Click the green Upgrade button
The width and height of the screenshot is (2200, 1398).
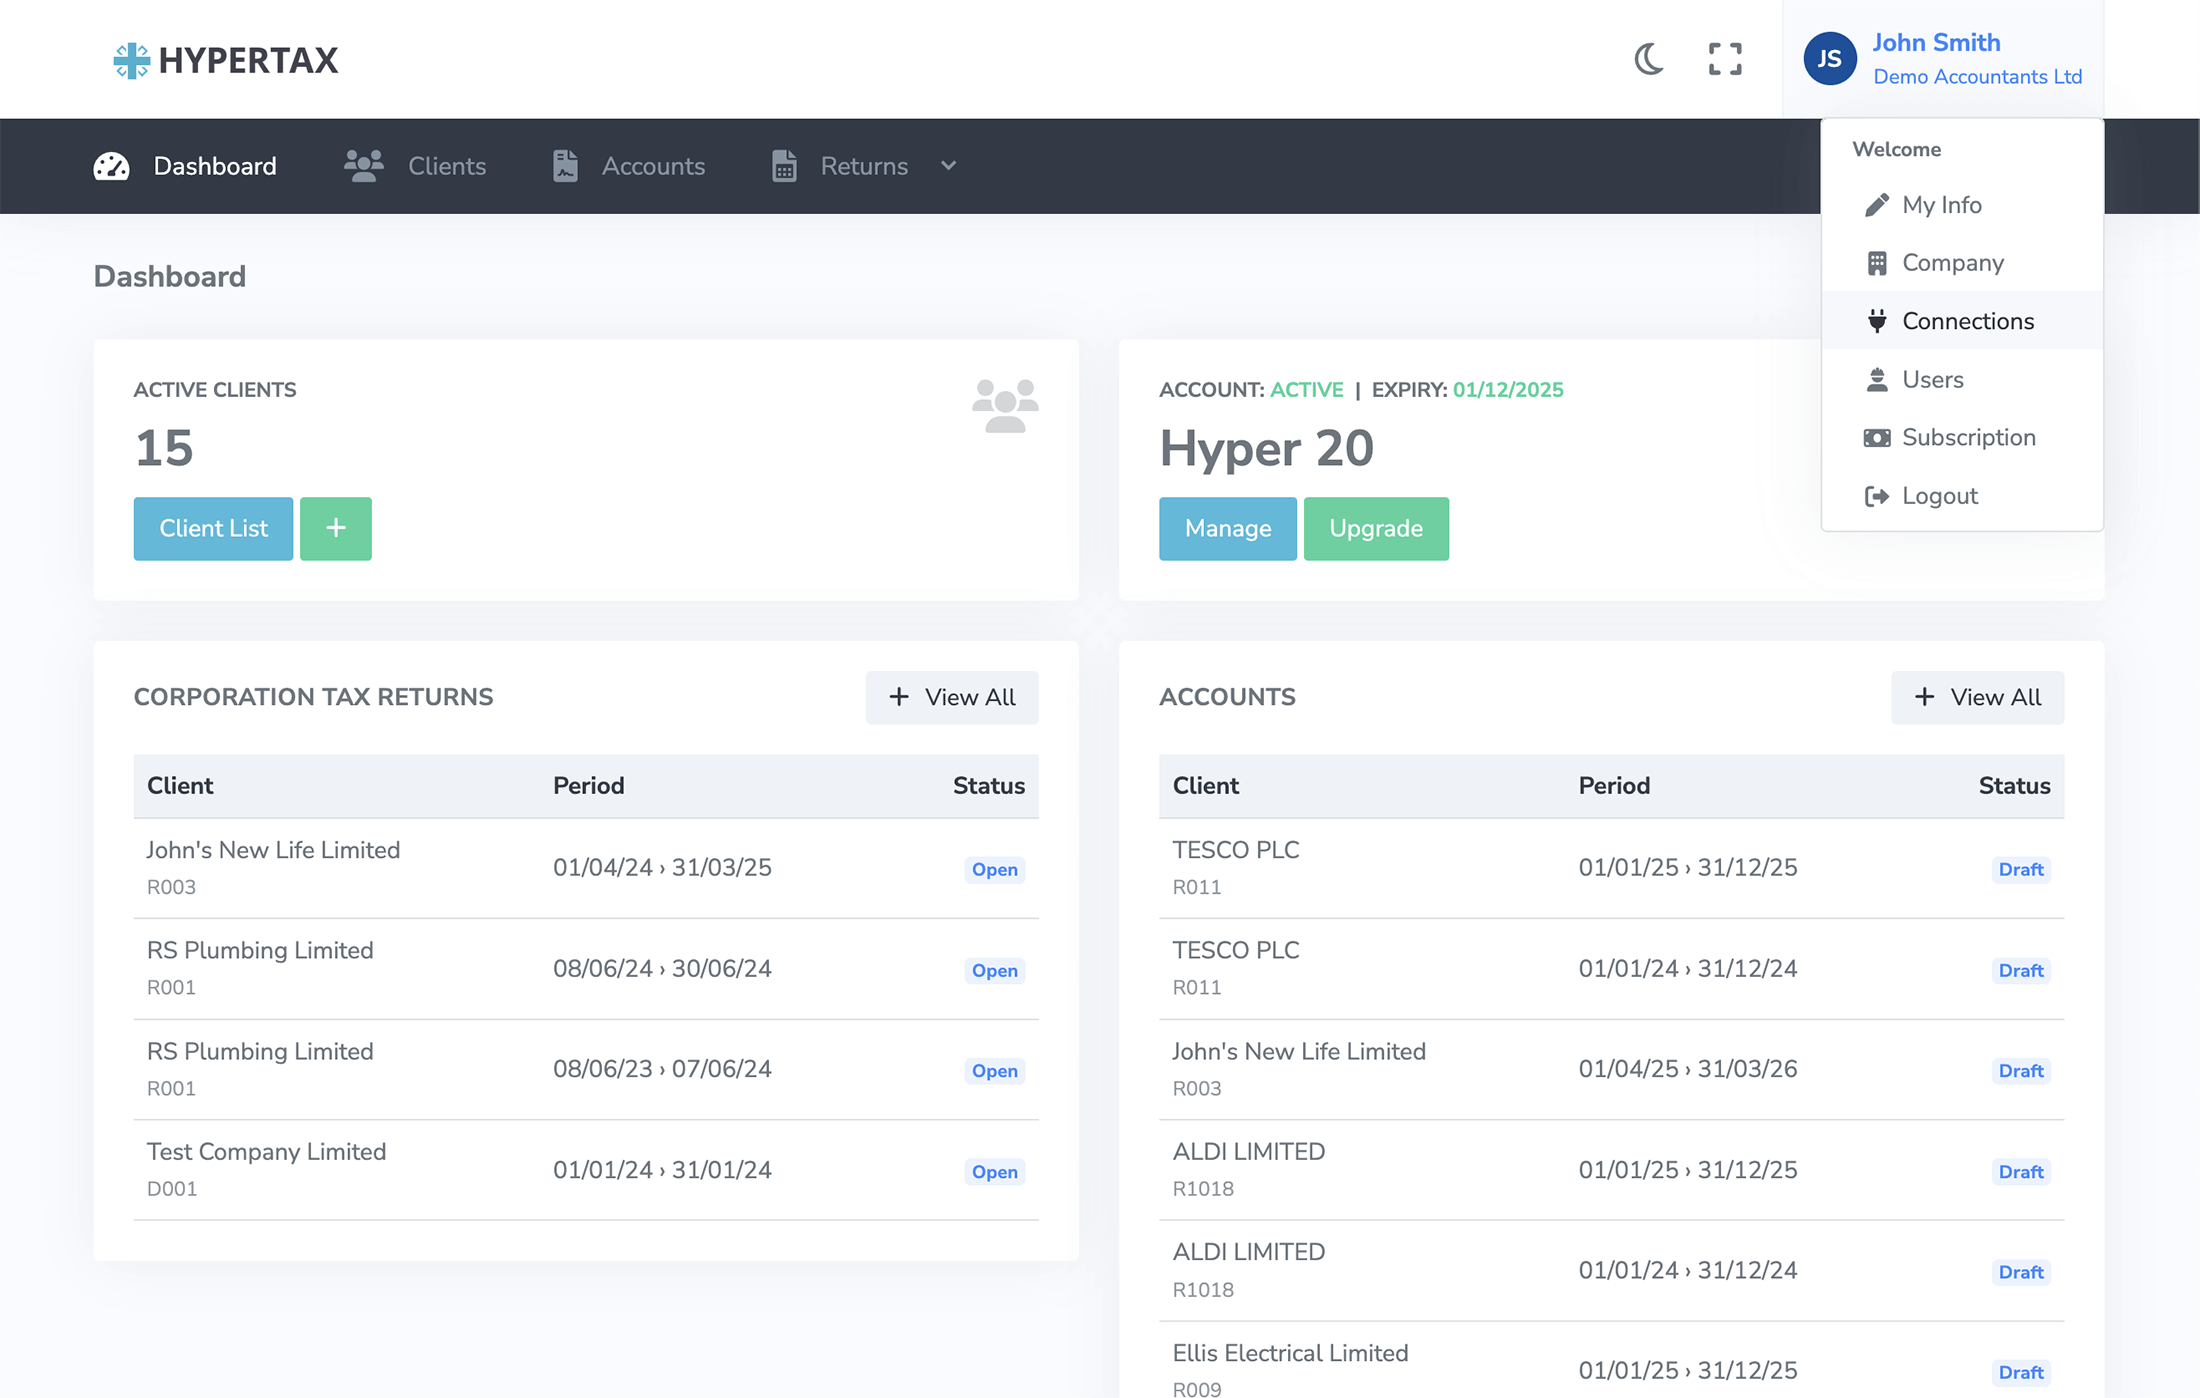[x=1376, y=529]
